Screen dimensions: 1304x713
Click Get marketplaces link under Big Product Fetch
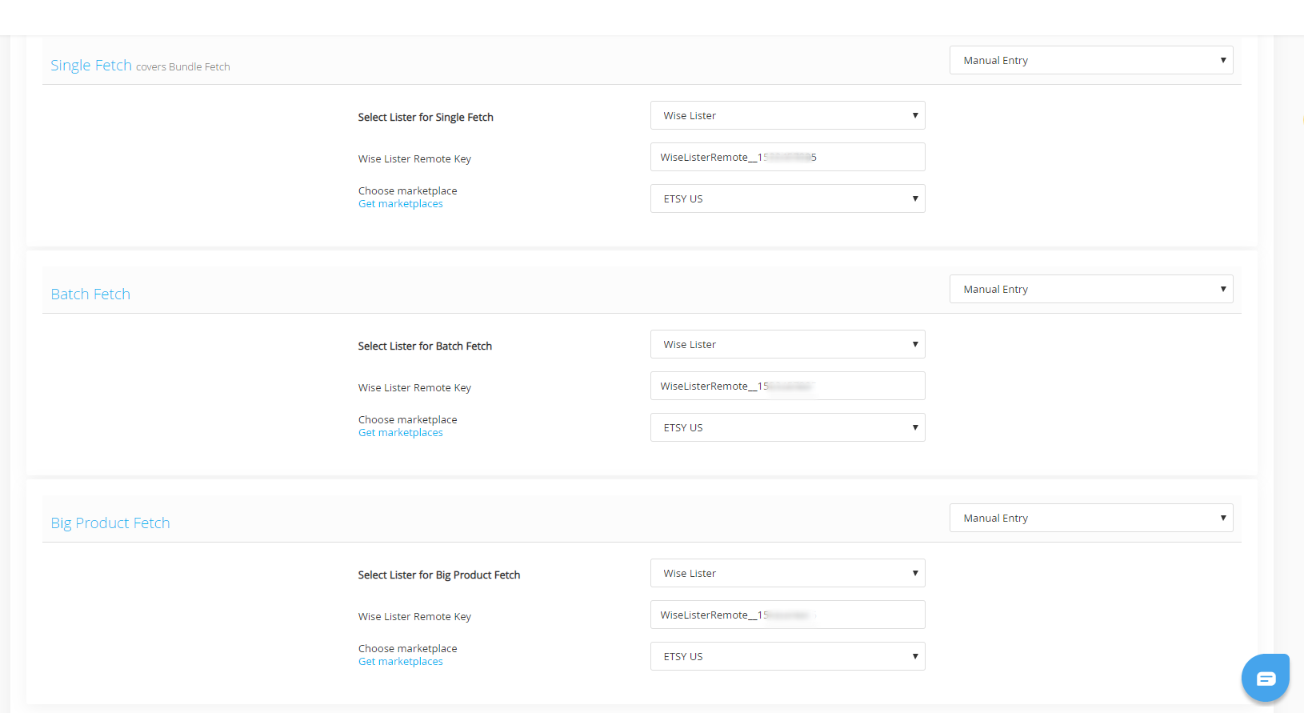tap(400, 662)
